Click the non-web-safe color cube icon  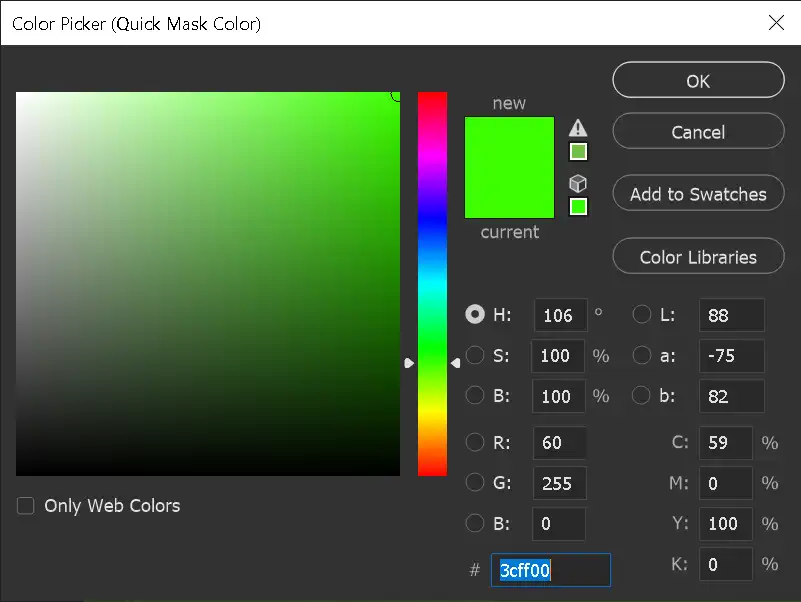[578, 182]
